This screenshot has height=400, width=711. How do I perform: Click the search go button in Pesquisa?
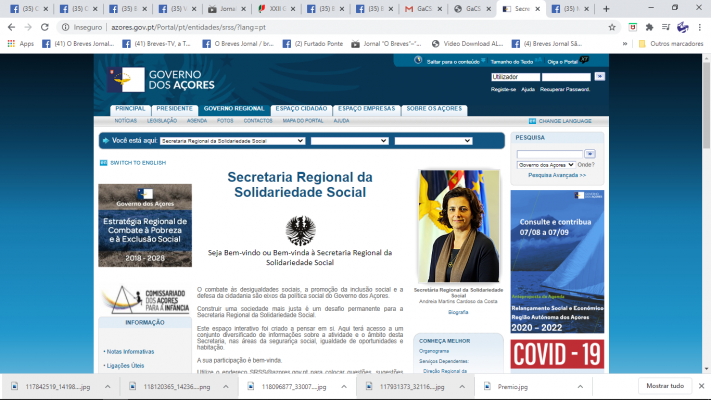point(590,154)
